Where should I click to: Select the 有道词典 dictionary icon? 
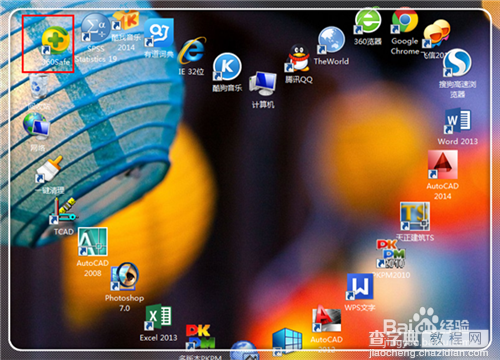click(159, 33)
